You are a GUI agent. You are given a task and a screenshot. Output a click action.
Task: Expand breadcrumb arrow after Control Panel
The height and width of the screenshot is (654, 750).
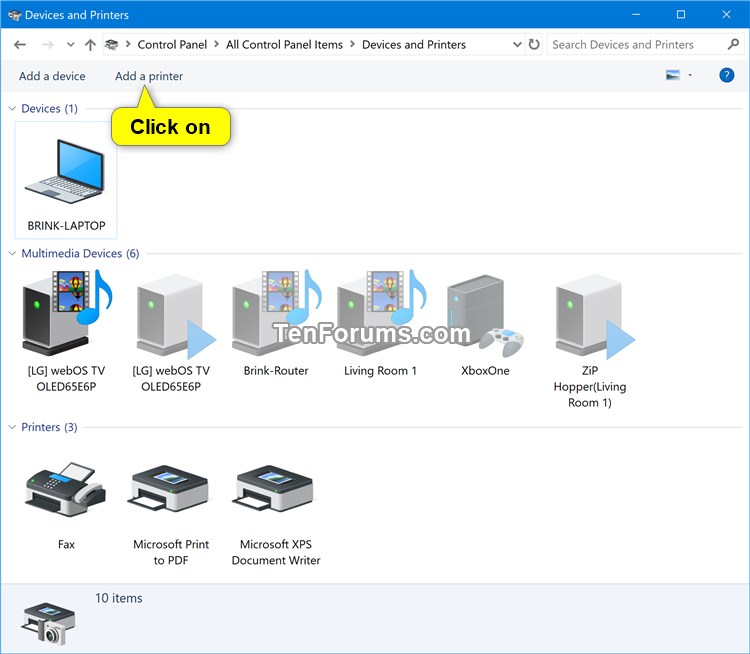coord(216,44)
